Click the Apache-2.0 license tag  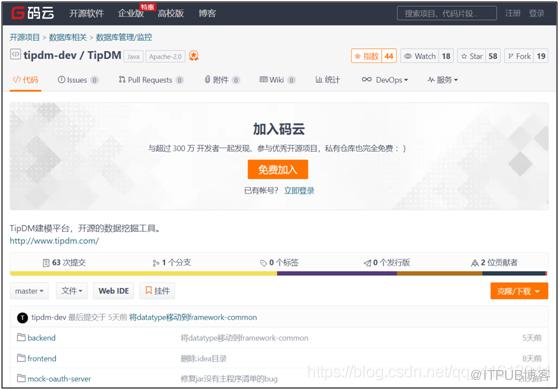pyautogui.click(x=165, y=56)
